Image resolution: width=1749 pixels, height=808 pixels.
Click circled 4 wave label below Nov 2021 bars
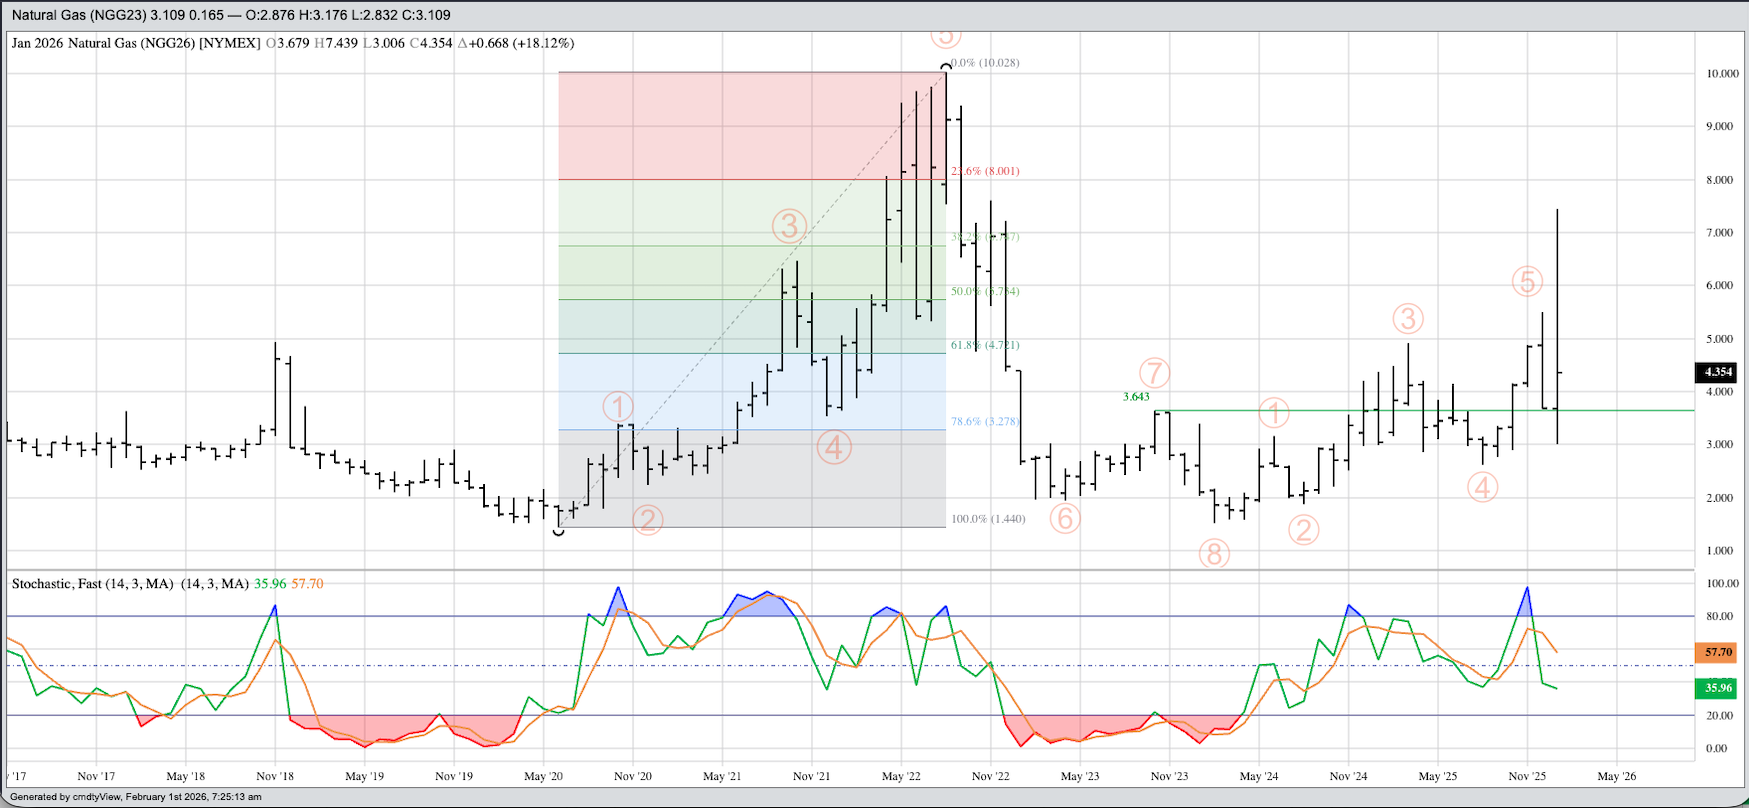coord(833,447)
